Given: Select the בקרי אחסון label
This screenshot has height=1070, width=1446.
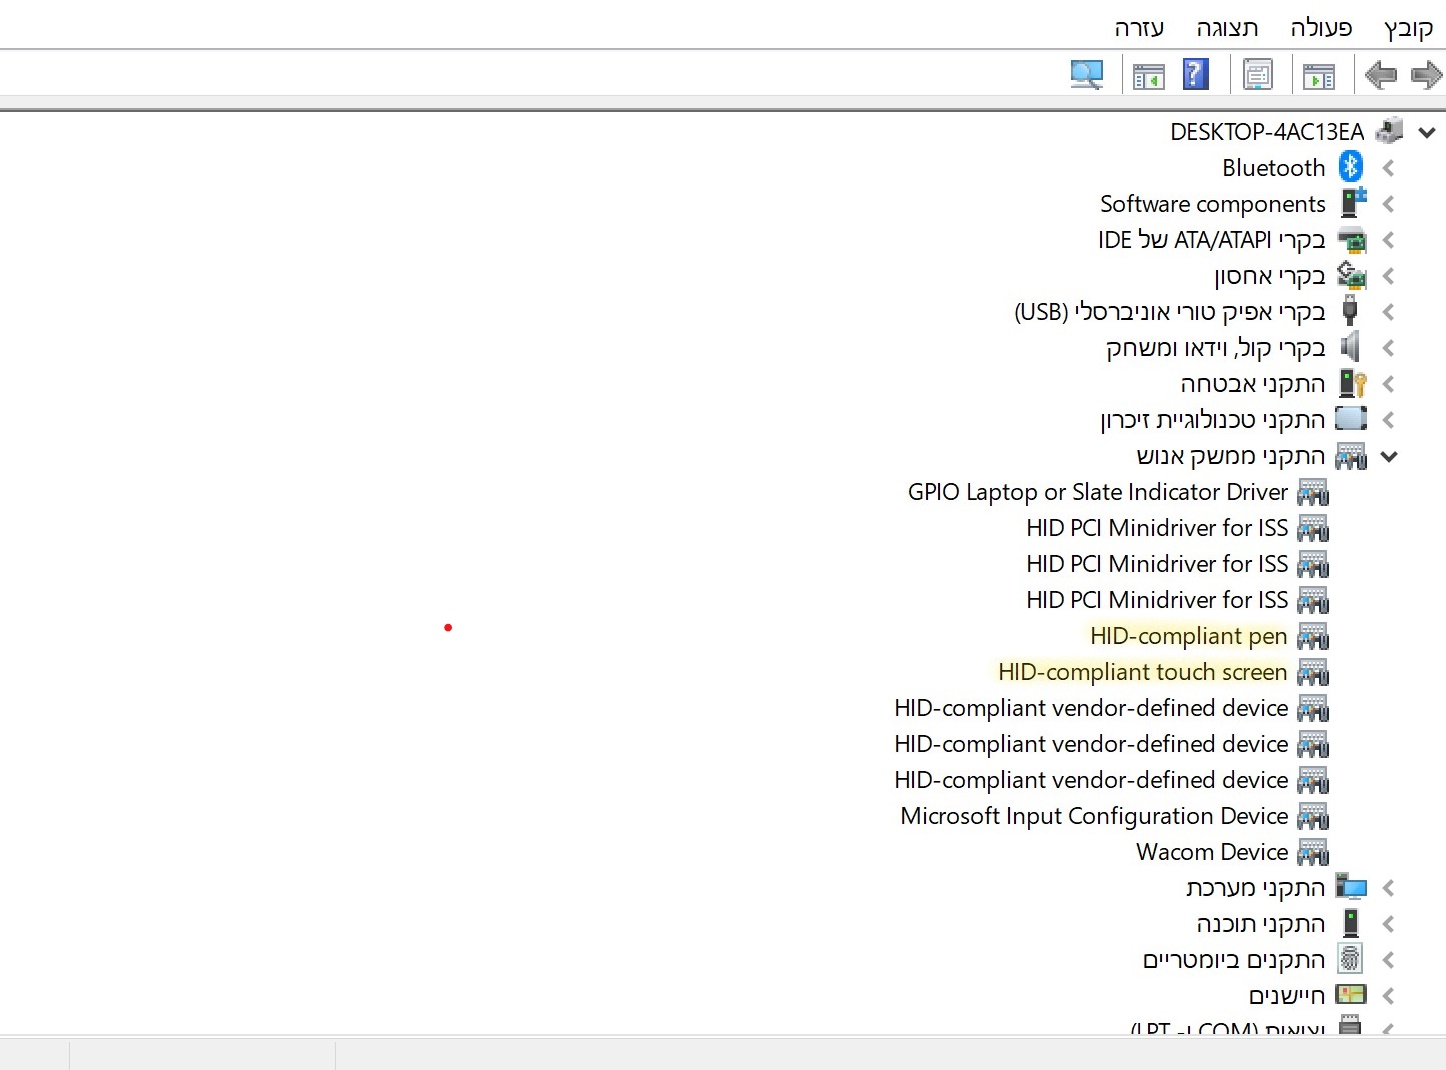Looking at the screenshot, I should pyautogui.click(x=1270, y=276).
